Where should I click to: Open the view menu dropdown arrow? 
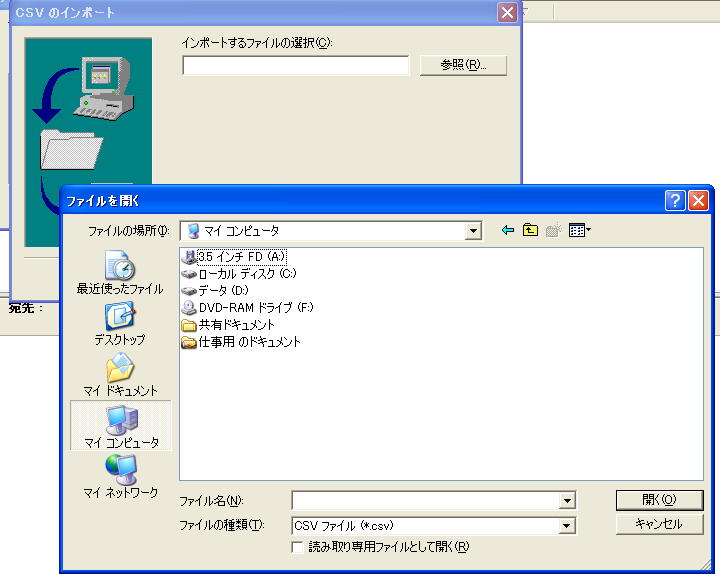point(589,230)
